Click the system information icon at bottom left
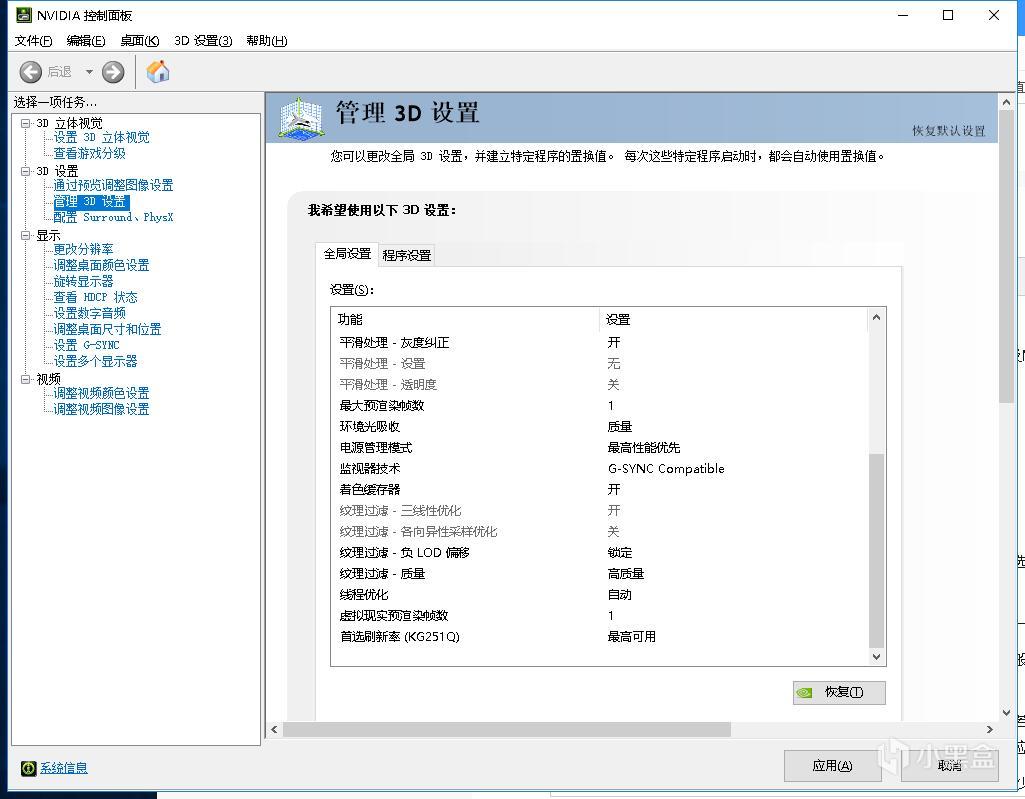The image size is (1025, 799). pos(28,768)
